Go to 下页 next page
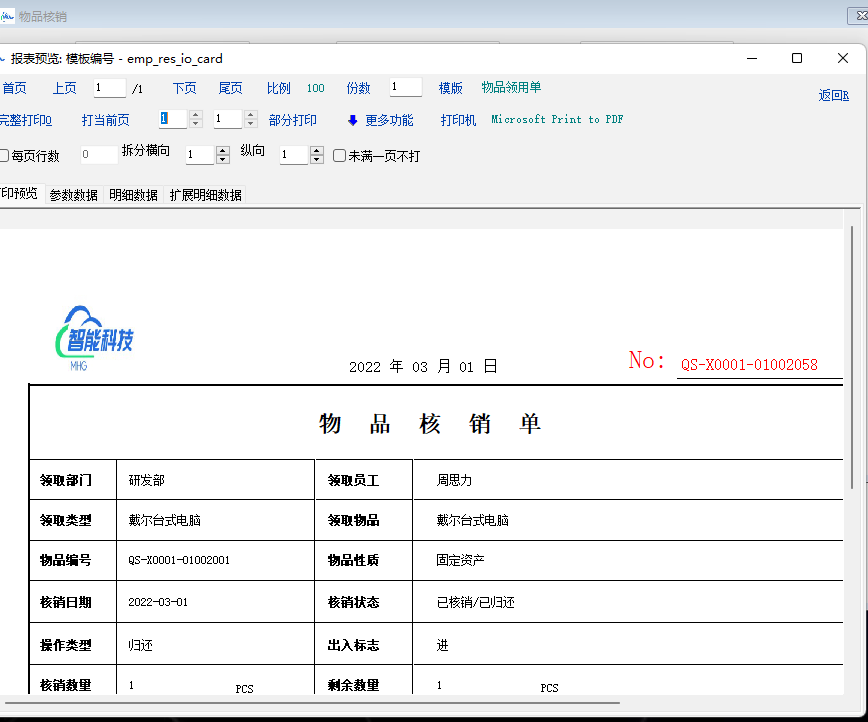 click(184, 88)
